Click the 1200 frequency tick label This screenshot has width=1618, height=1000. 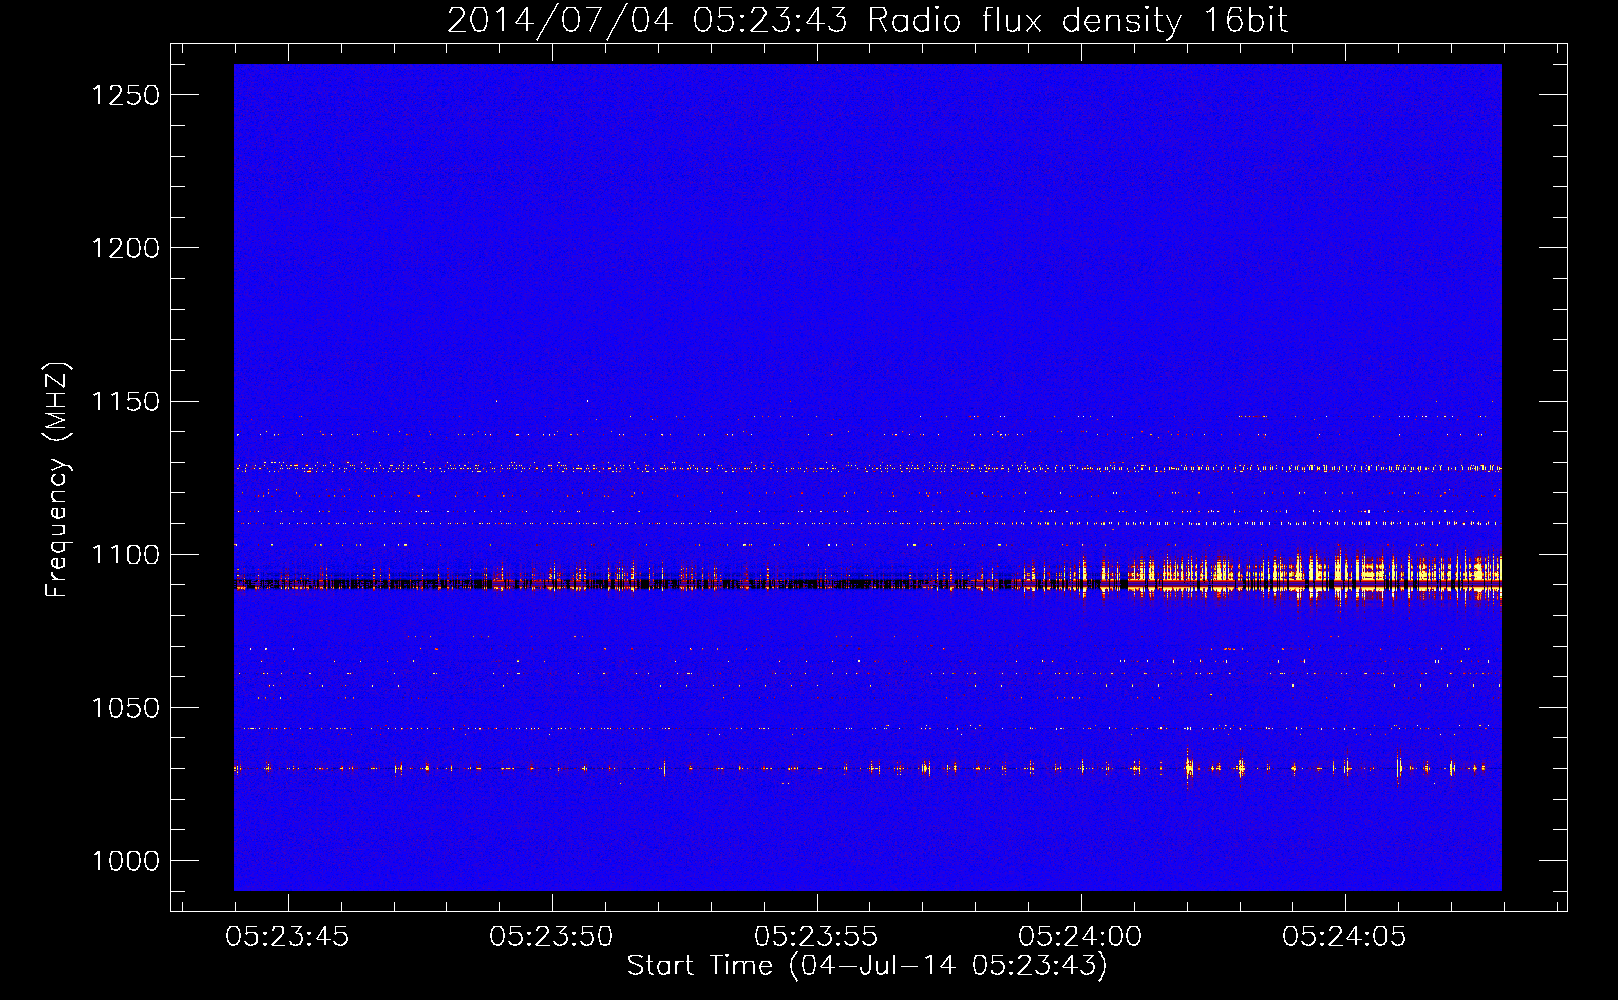click(x=125, y=248)
